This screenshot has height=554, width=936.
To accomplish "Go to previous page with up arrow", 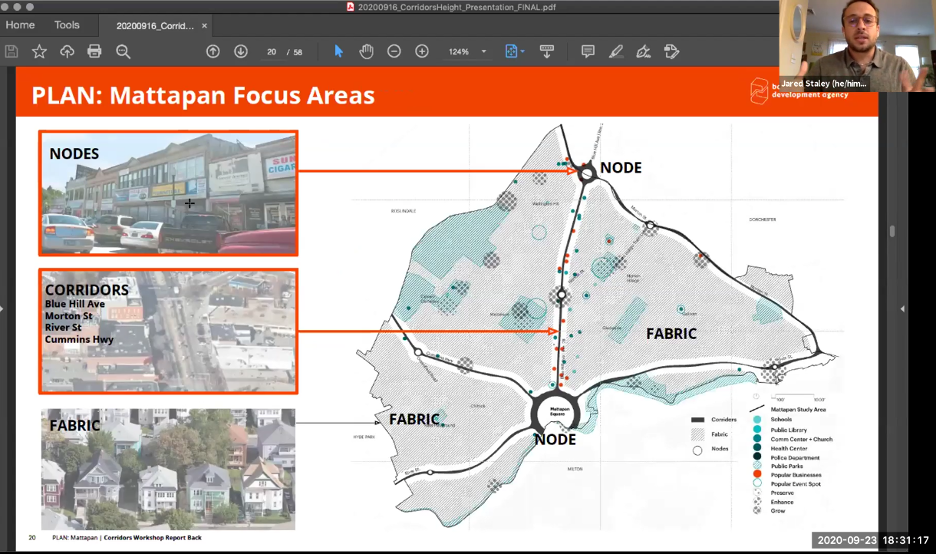I will [213, 51].
